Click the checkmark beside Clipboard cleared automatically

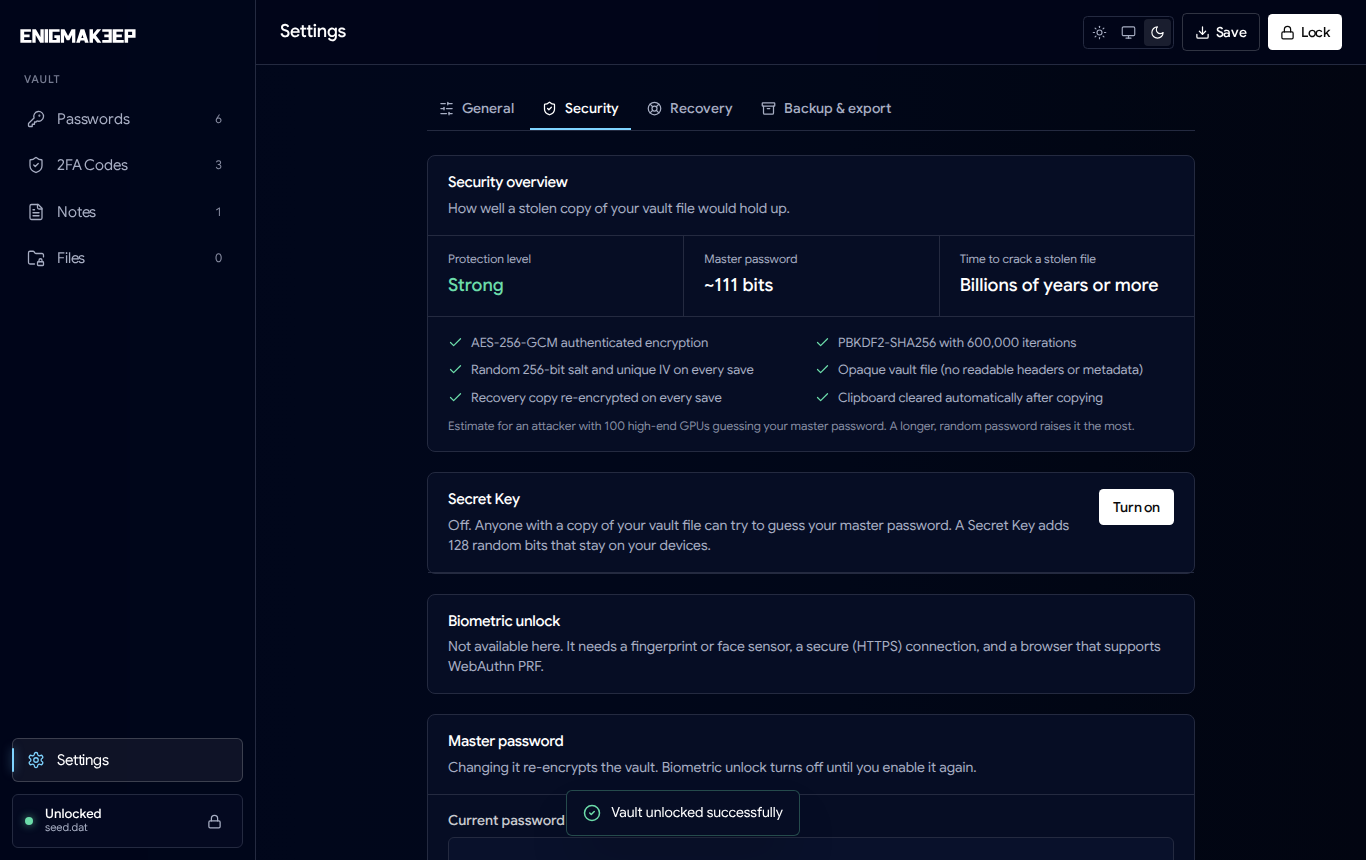[x=823, y=398]
